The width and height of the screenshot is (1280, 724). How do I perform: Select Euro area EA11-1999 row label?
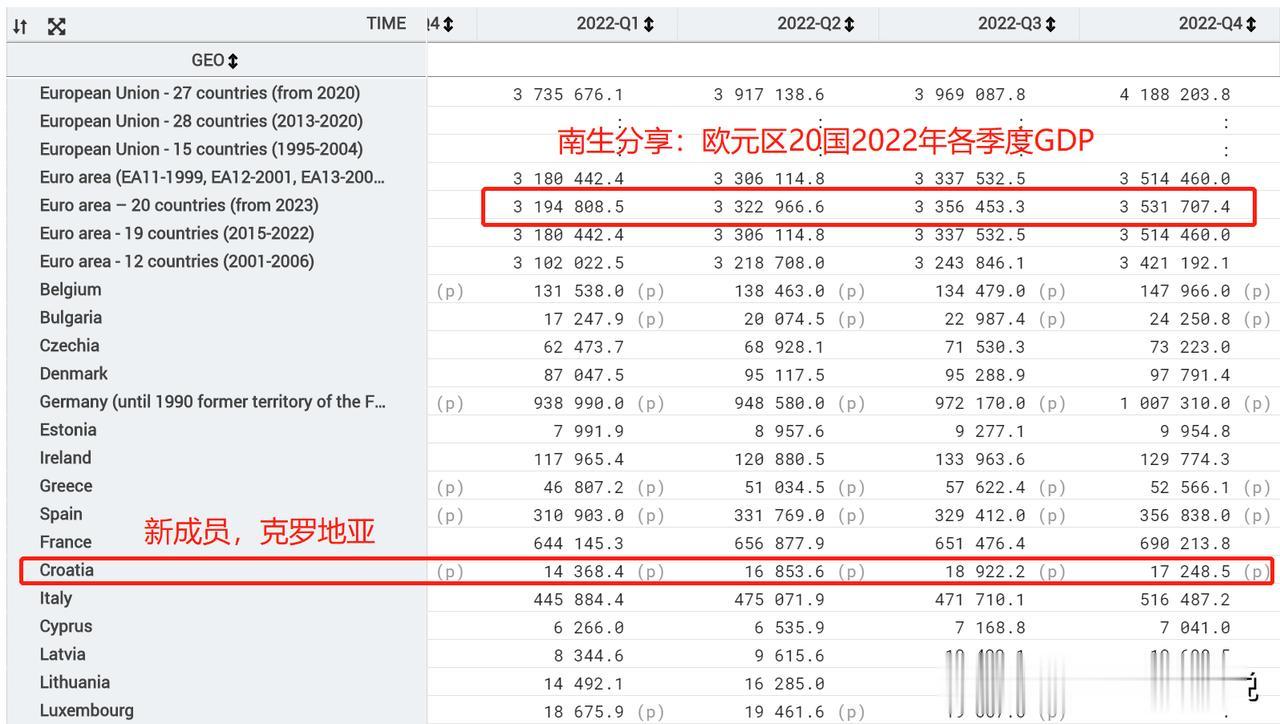[x=213, y=177]
